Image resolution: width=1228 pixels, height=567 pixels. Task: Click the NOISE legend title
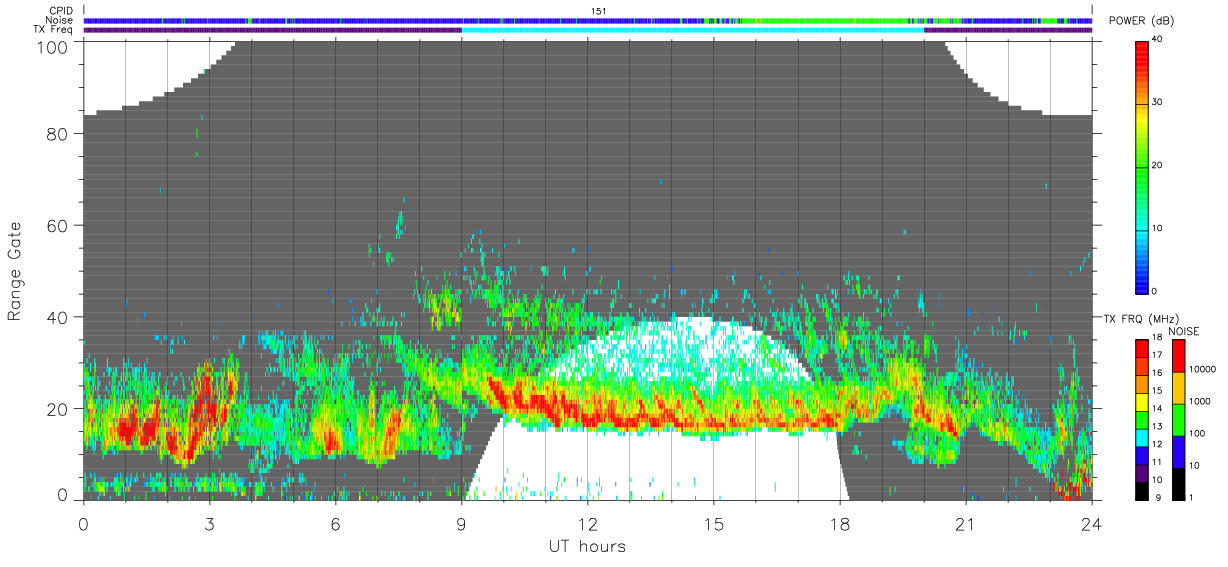[1184, 331]
